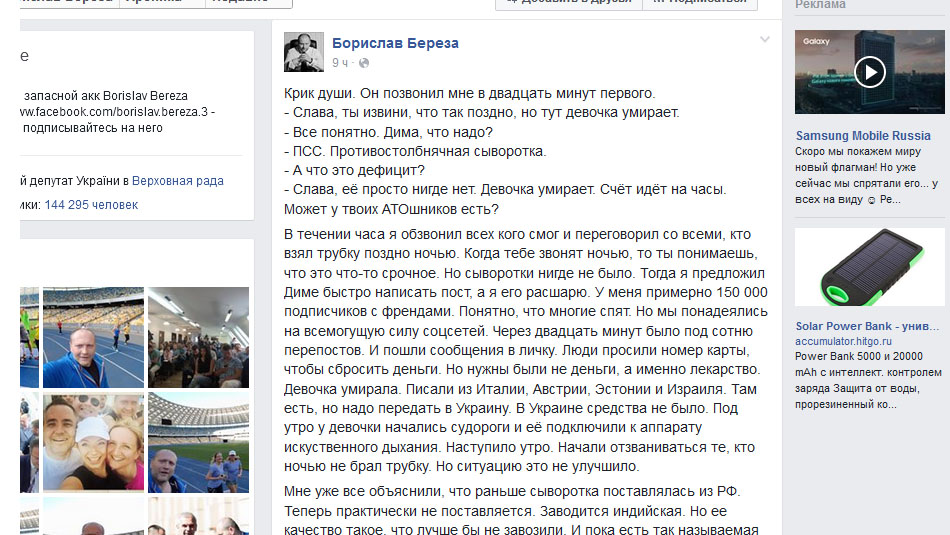Screen dimensions: 950x535
Task: Open the Борислав Береза author name link
Action: [x=395, y=43]
